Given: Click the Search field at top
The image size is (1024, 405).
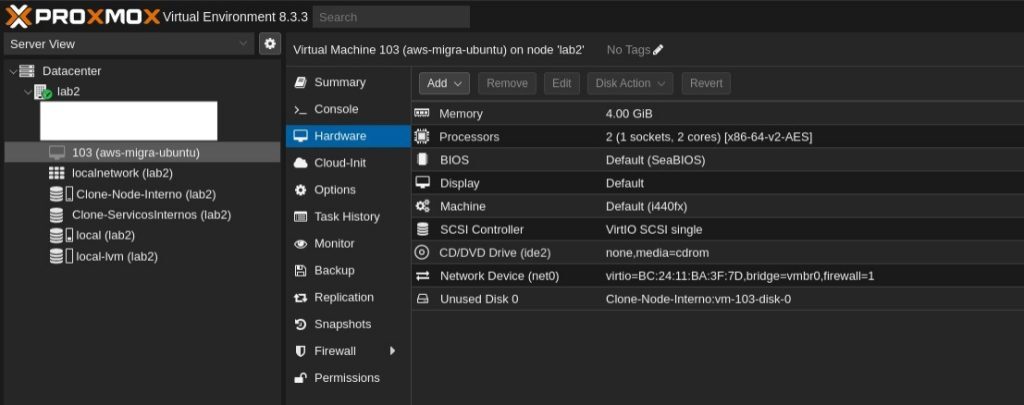Looking at the screenshot, I should (390, 17).
